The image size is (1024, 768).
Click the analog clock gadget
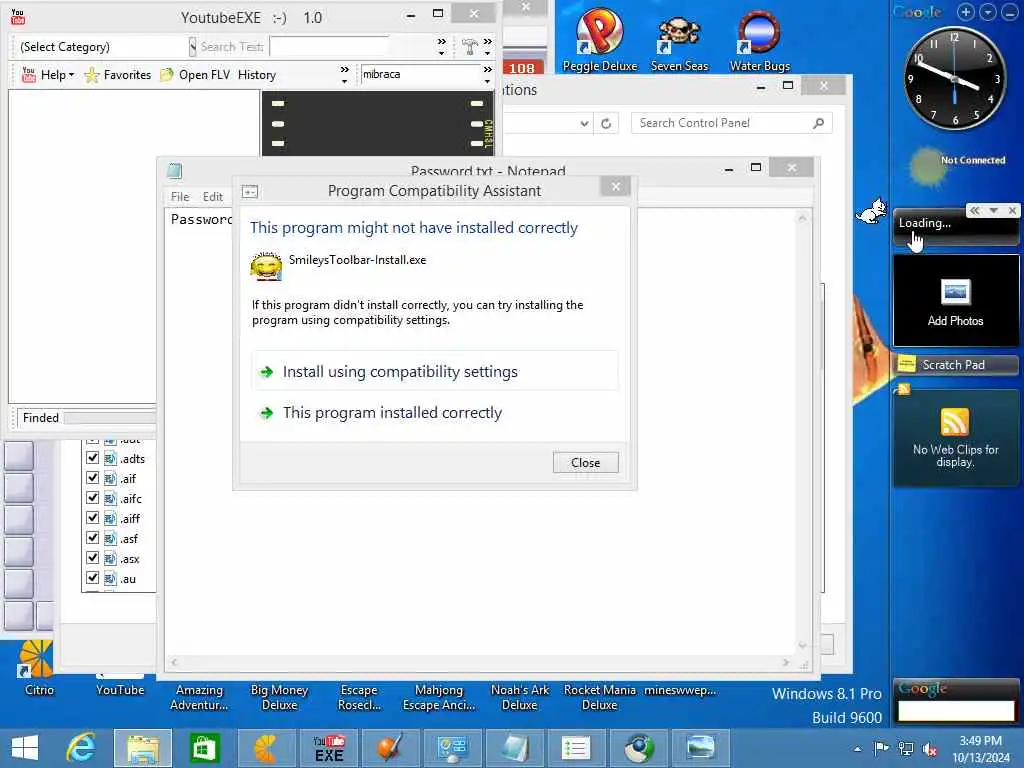pyautogui.click(x=953, y=78)
